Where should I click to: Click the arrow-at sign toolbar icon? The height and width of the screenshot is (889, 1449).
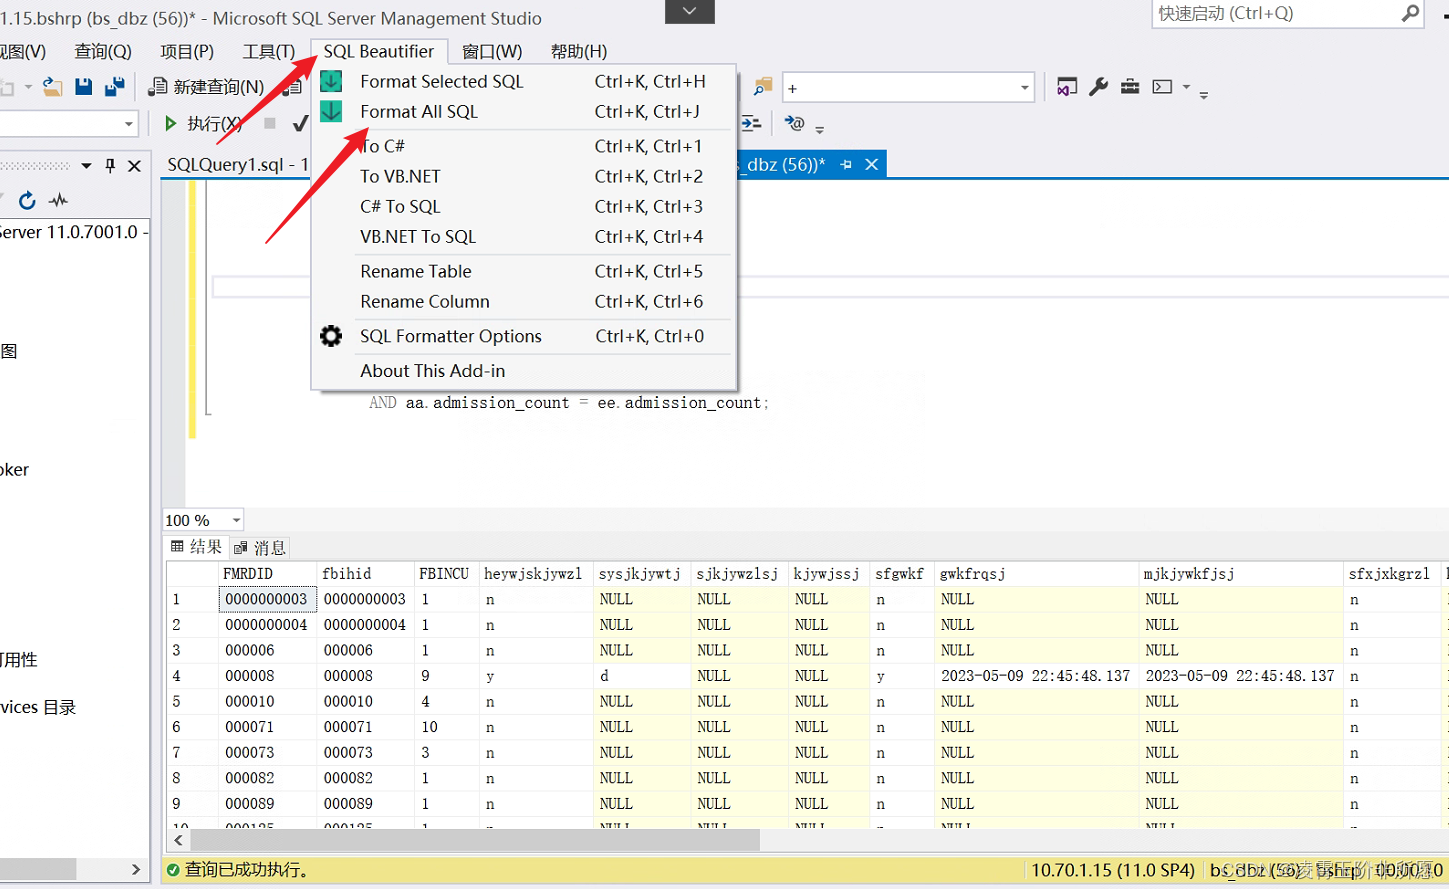coord(794,123)
